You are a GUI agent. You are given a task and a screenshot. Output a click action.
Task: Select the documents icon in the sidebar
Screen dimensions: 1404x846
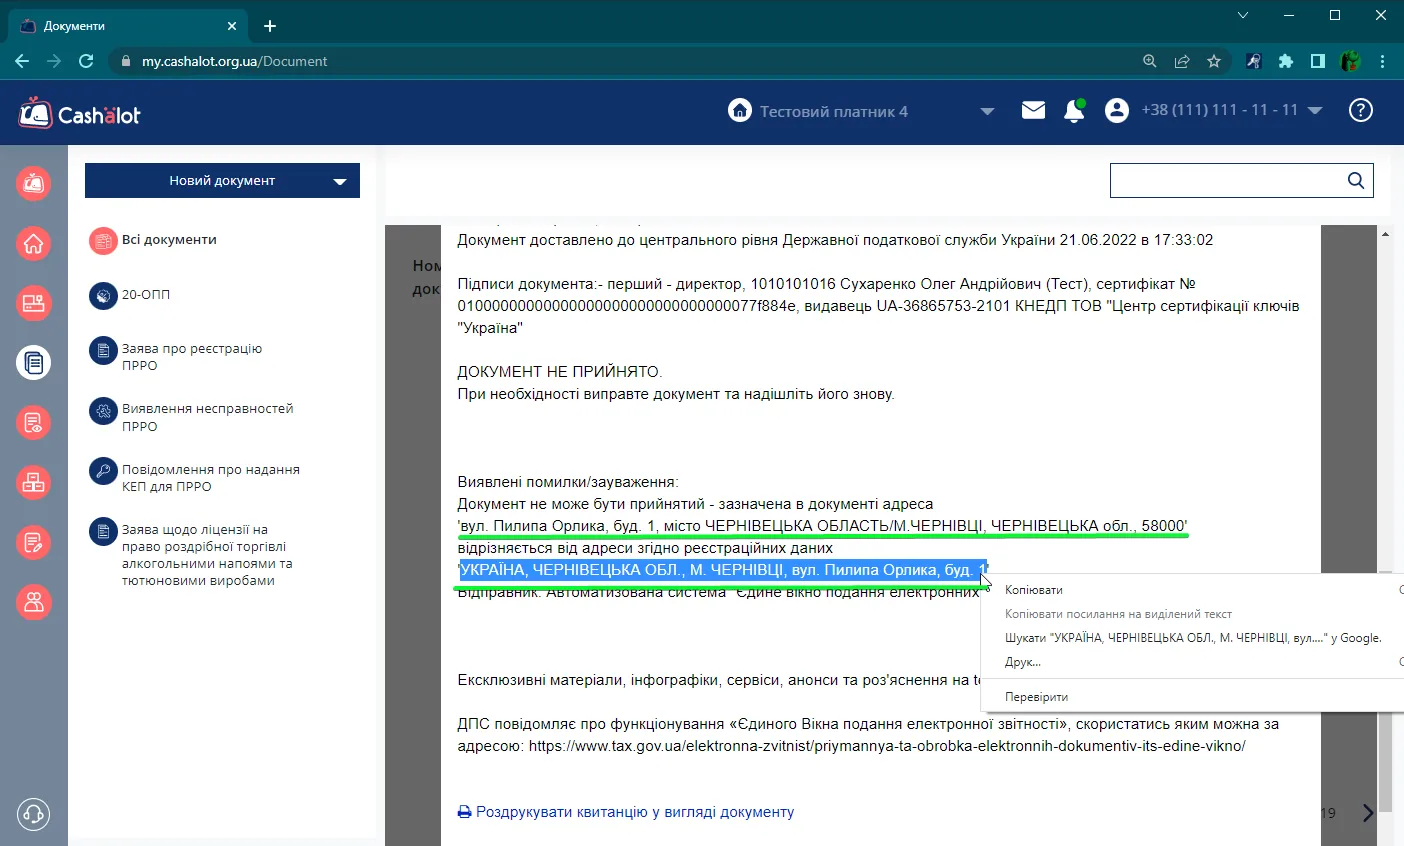tap(34, 362)
